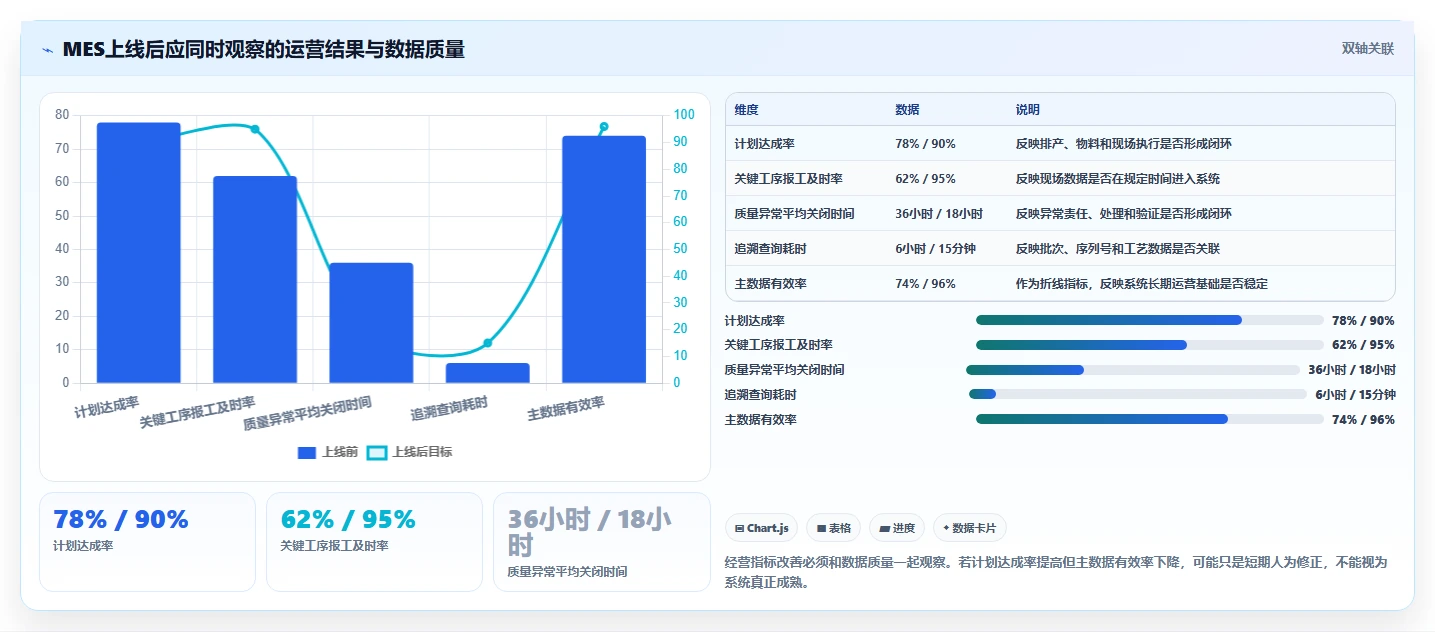Click the table cell 74% / 96%

tap(925, 284)
